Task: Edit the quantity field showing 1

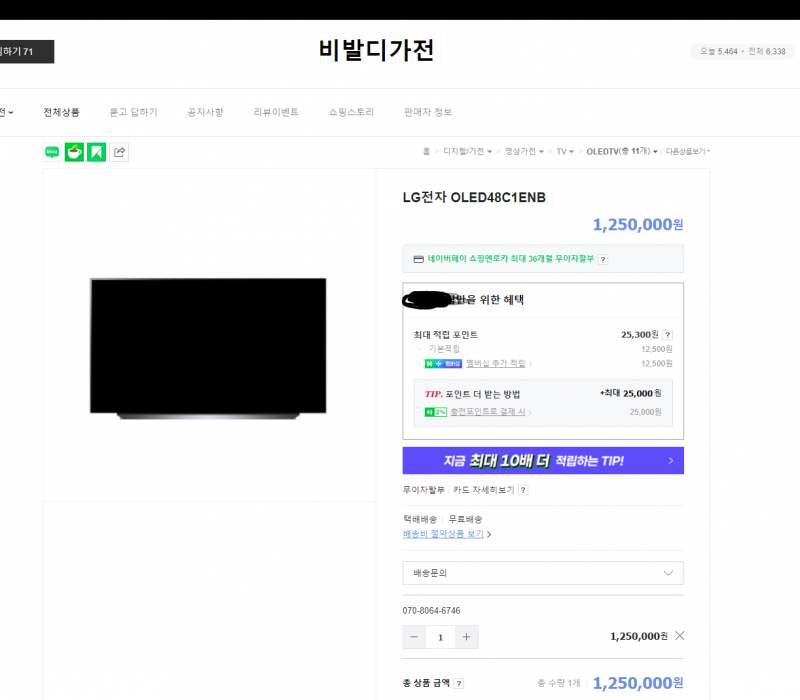Action: click(x=440, y=637)
